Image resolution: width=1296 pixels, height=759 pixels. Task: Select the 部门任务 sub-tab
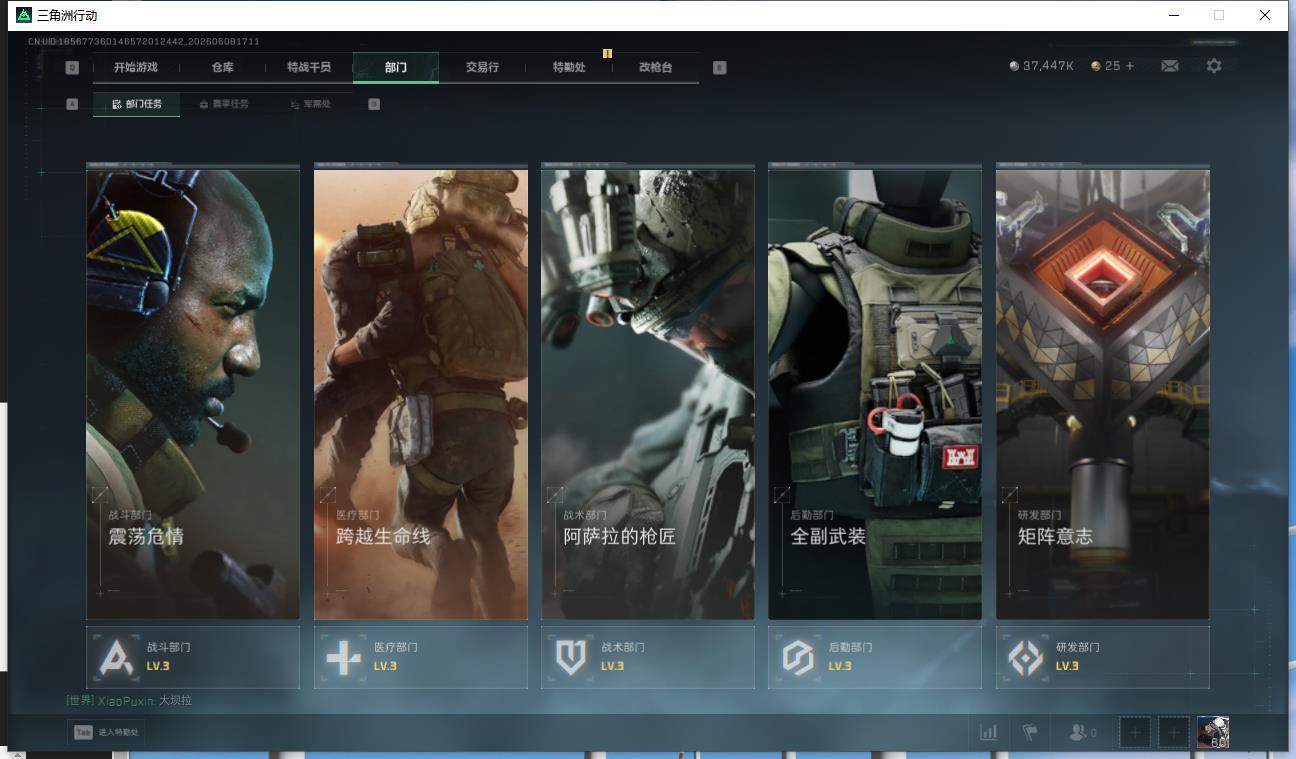pos(137,104)
